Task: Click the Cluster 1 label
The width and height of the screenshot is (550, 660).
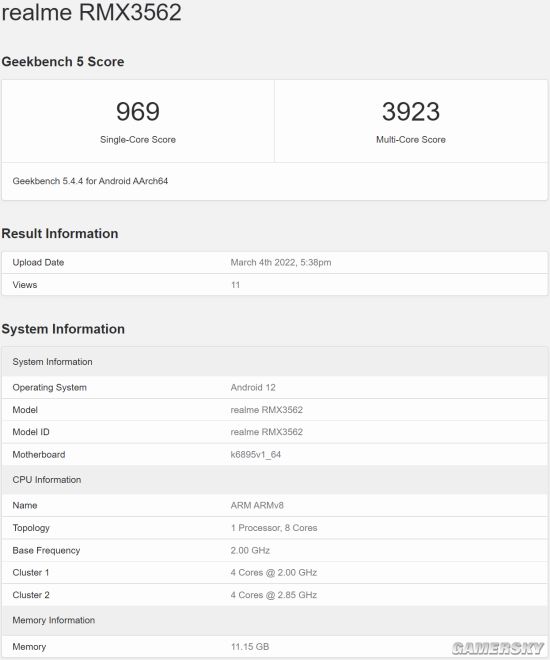Action: point(31,573)
